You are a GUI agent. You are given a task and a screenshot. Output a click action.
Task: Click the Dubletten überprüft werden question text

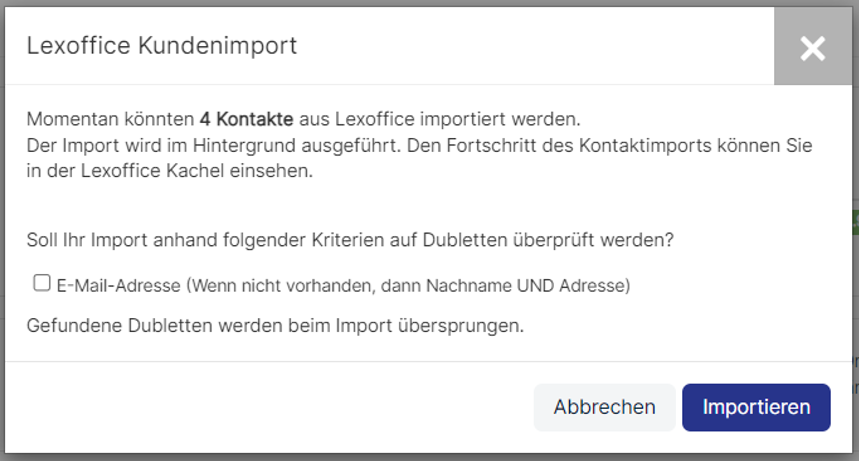[548, 240]
